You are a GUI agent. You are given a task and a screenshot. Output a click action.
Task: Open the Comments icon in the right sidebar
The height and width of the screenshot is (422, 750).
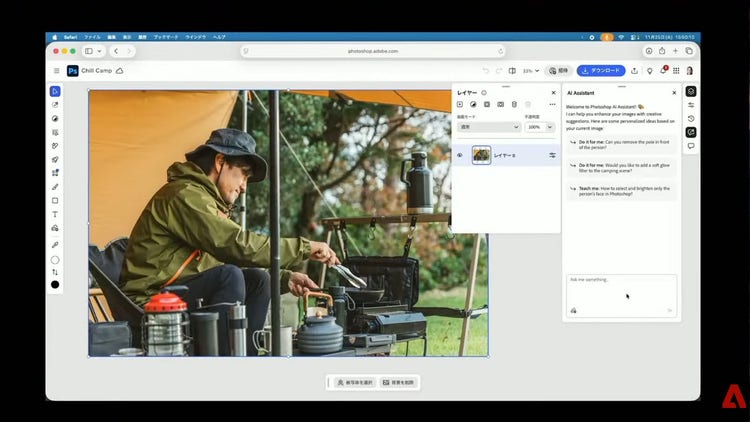(691, 146)
